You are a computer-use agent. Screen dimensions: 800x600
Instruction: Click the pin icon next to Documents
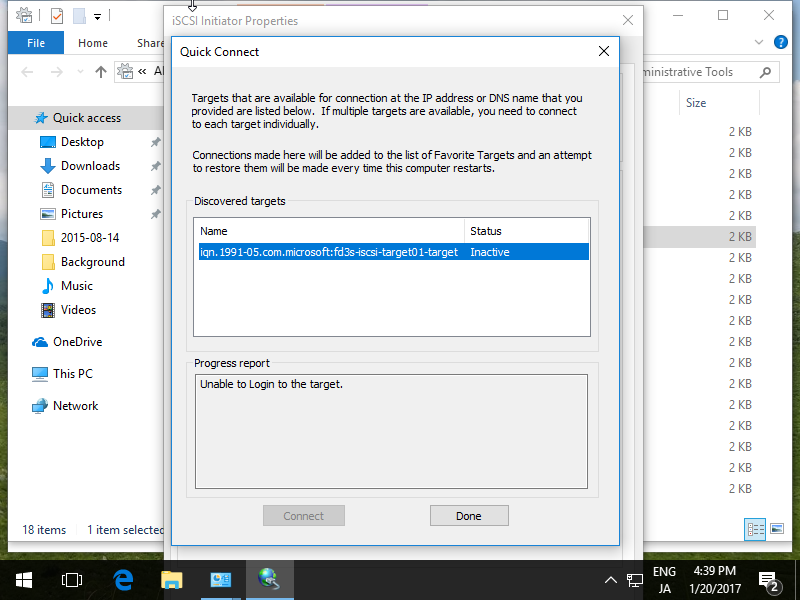(x=156, y=190)
